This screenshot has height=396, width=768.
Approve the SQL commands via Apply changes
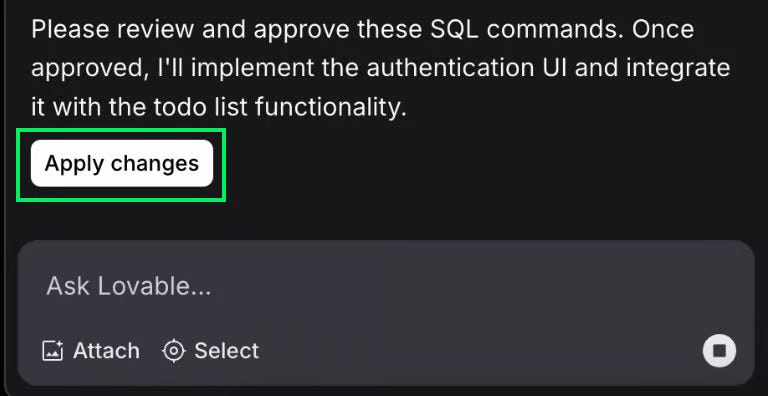pyautogui.click(x=122, y=163)
